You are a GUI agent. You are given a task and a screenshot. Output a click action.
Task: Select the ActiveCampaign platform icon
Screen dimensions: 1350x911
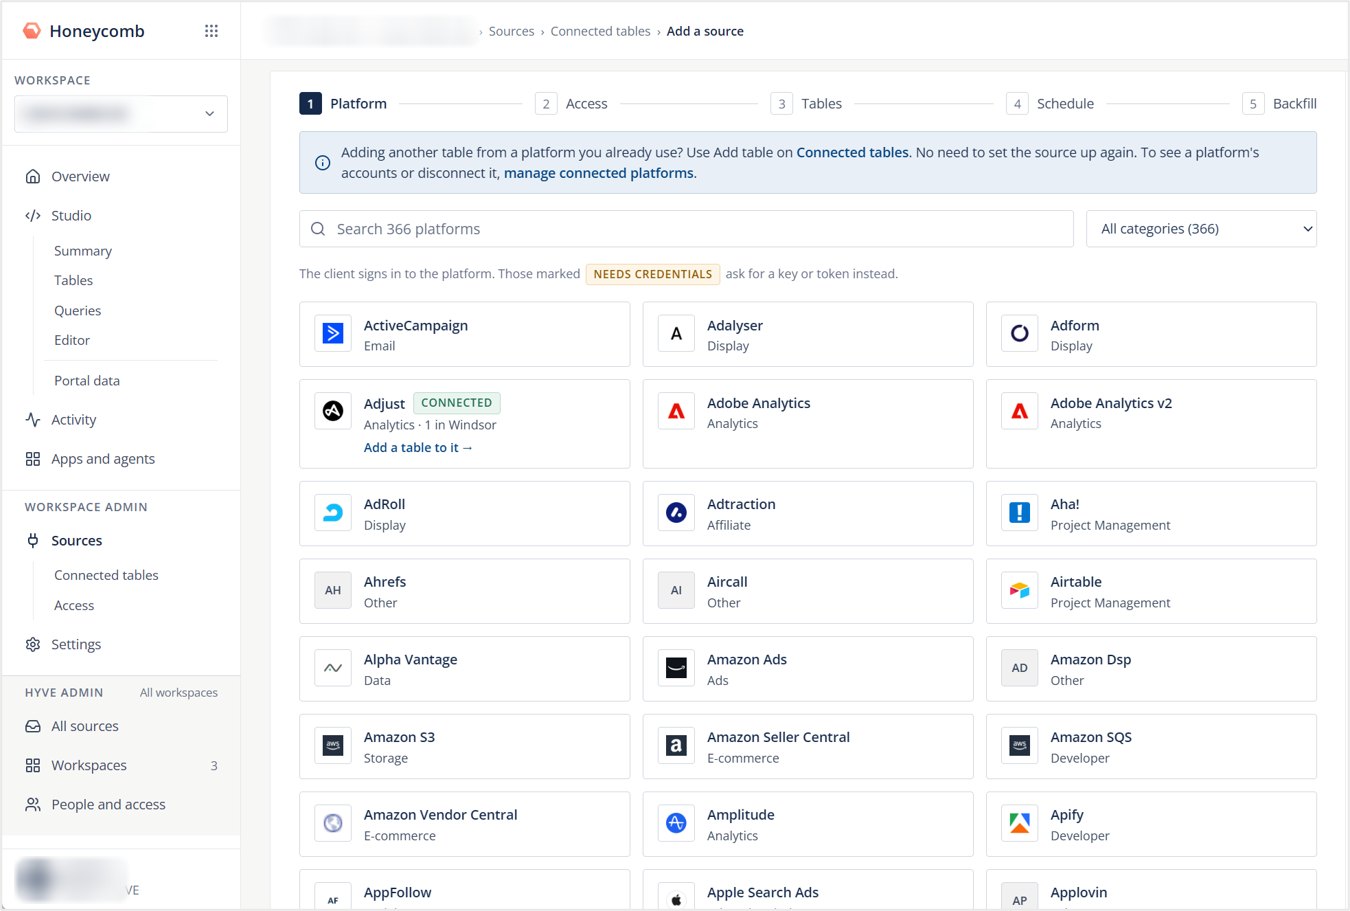point(333,334)
